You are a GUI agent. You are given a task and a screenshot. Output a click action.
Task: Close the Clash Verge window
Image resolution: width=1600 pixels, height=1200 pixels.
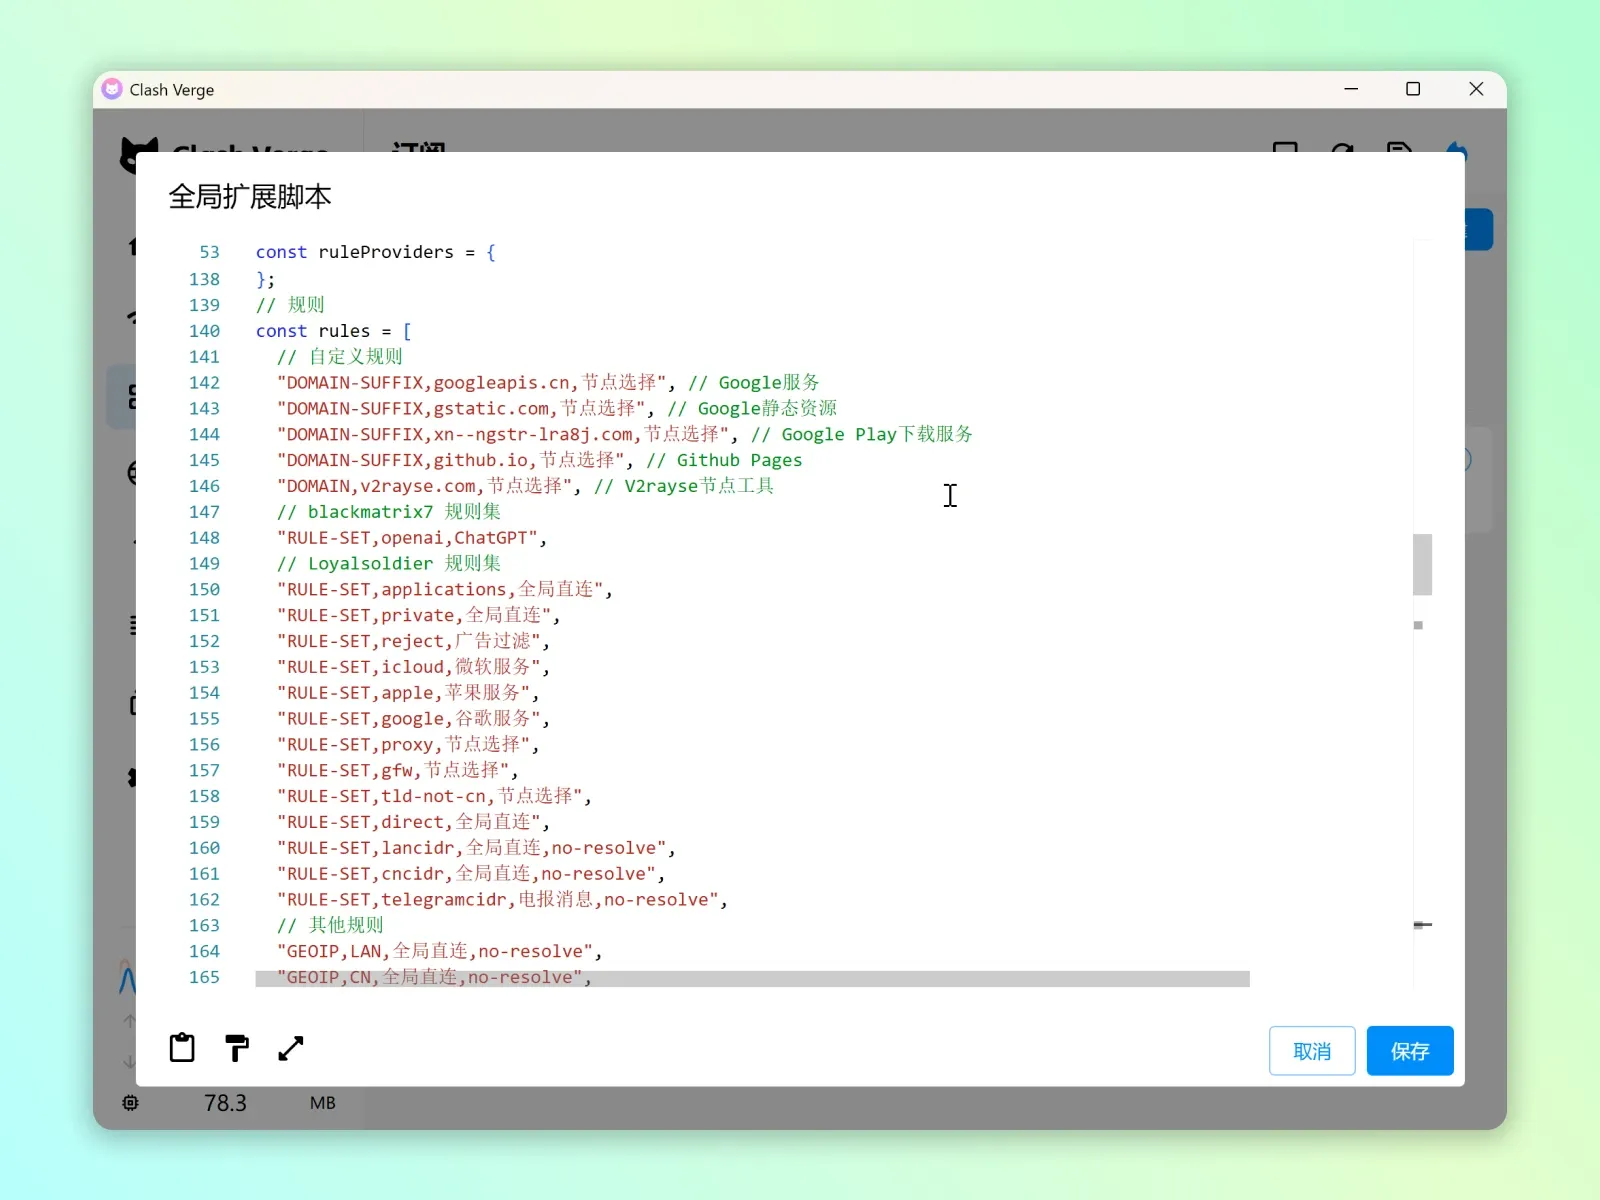coord(1476,89)
